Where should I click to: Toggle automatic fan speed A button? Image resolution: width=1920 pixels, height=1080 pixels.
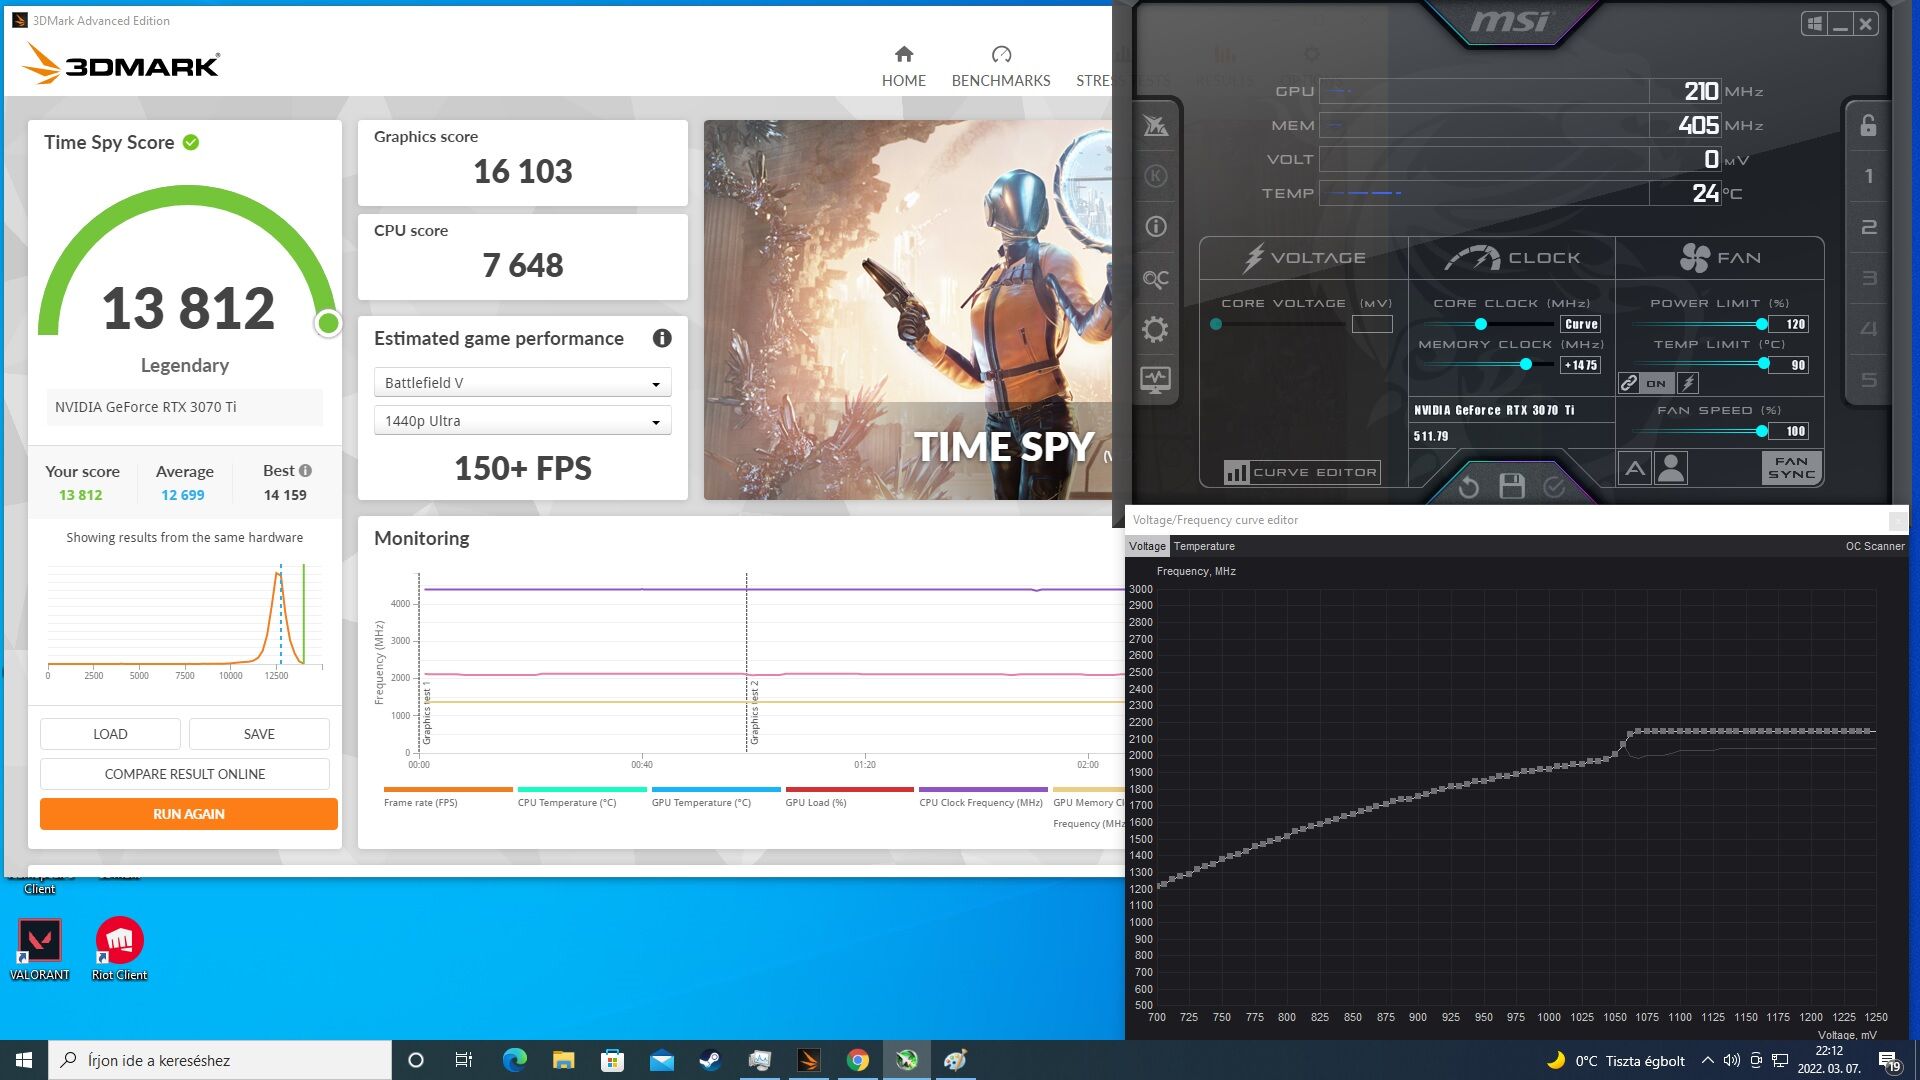[x=1634, y=468]
